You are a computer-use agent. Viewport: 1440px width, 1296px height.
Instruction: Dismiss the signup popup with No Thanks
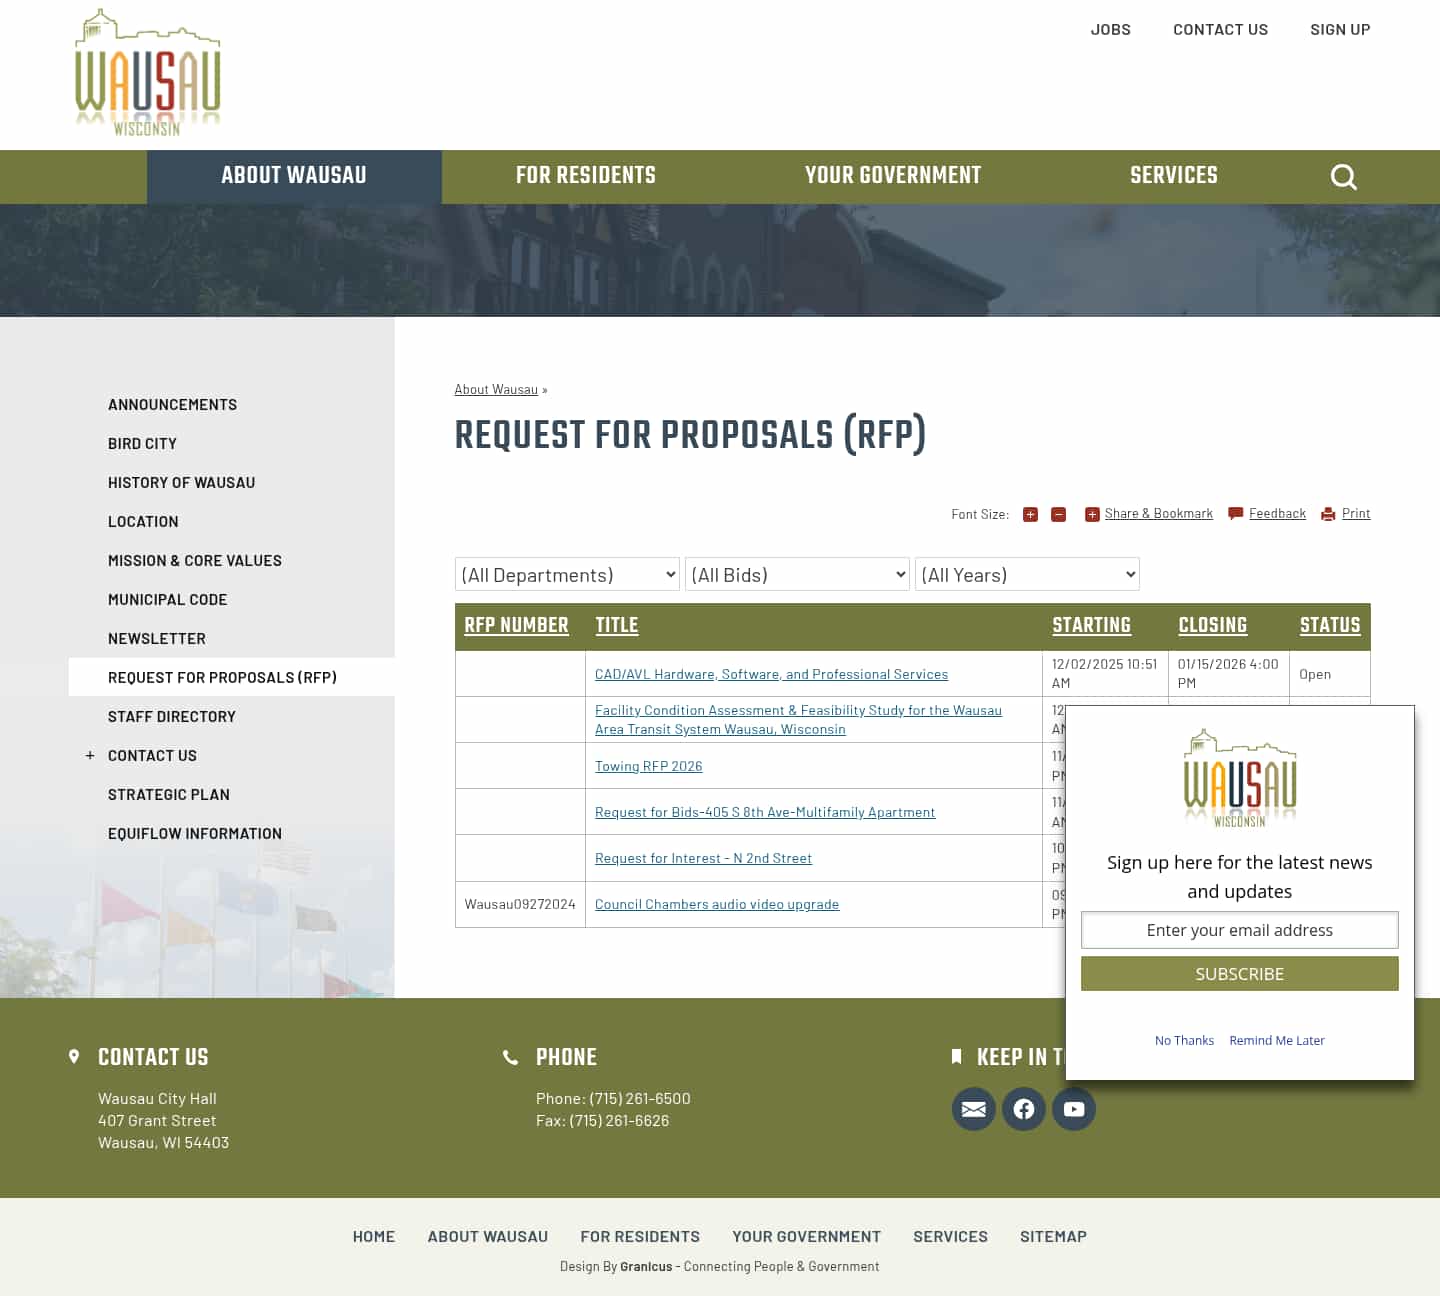coord(1184,1040)
